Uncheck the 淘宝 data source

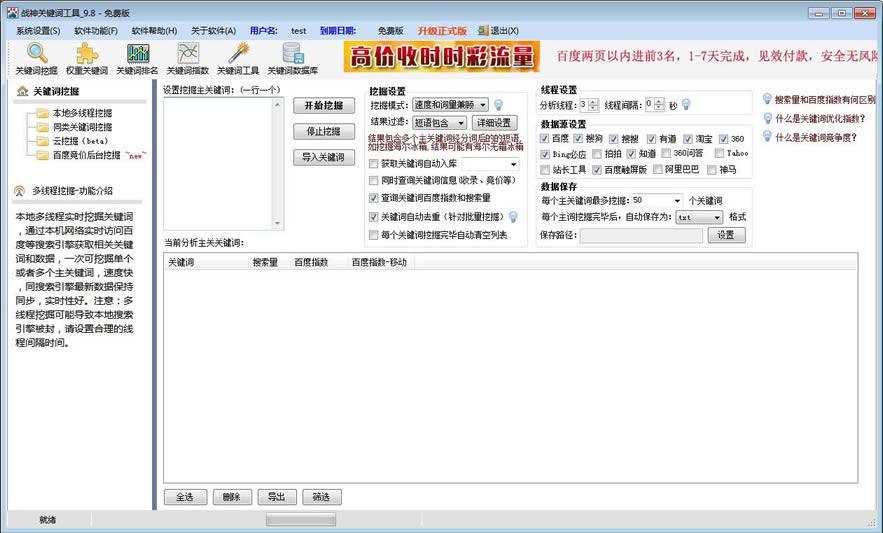[x=688, y=139]
